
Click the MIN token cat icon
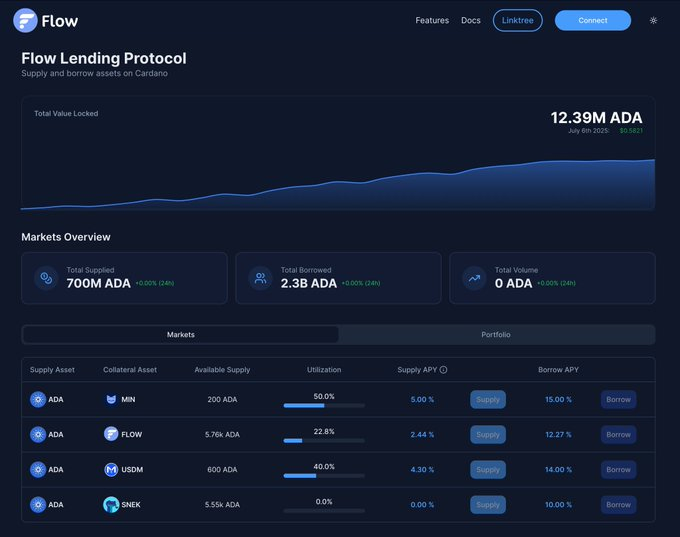[x=111, y=399]
